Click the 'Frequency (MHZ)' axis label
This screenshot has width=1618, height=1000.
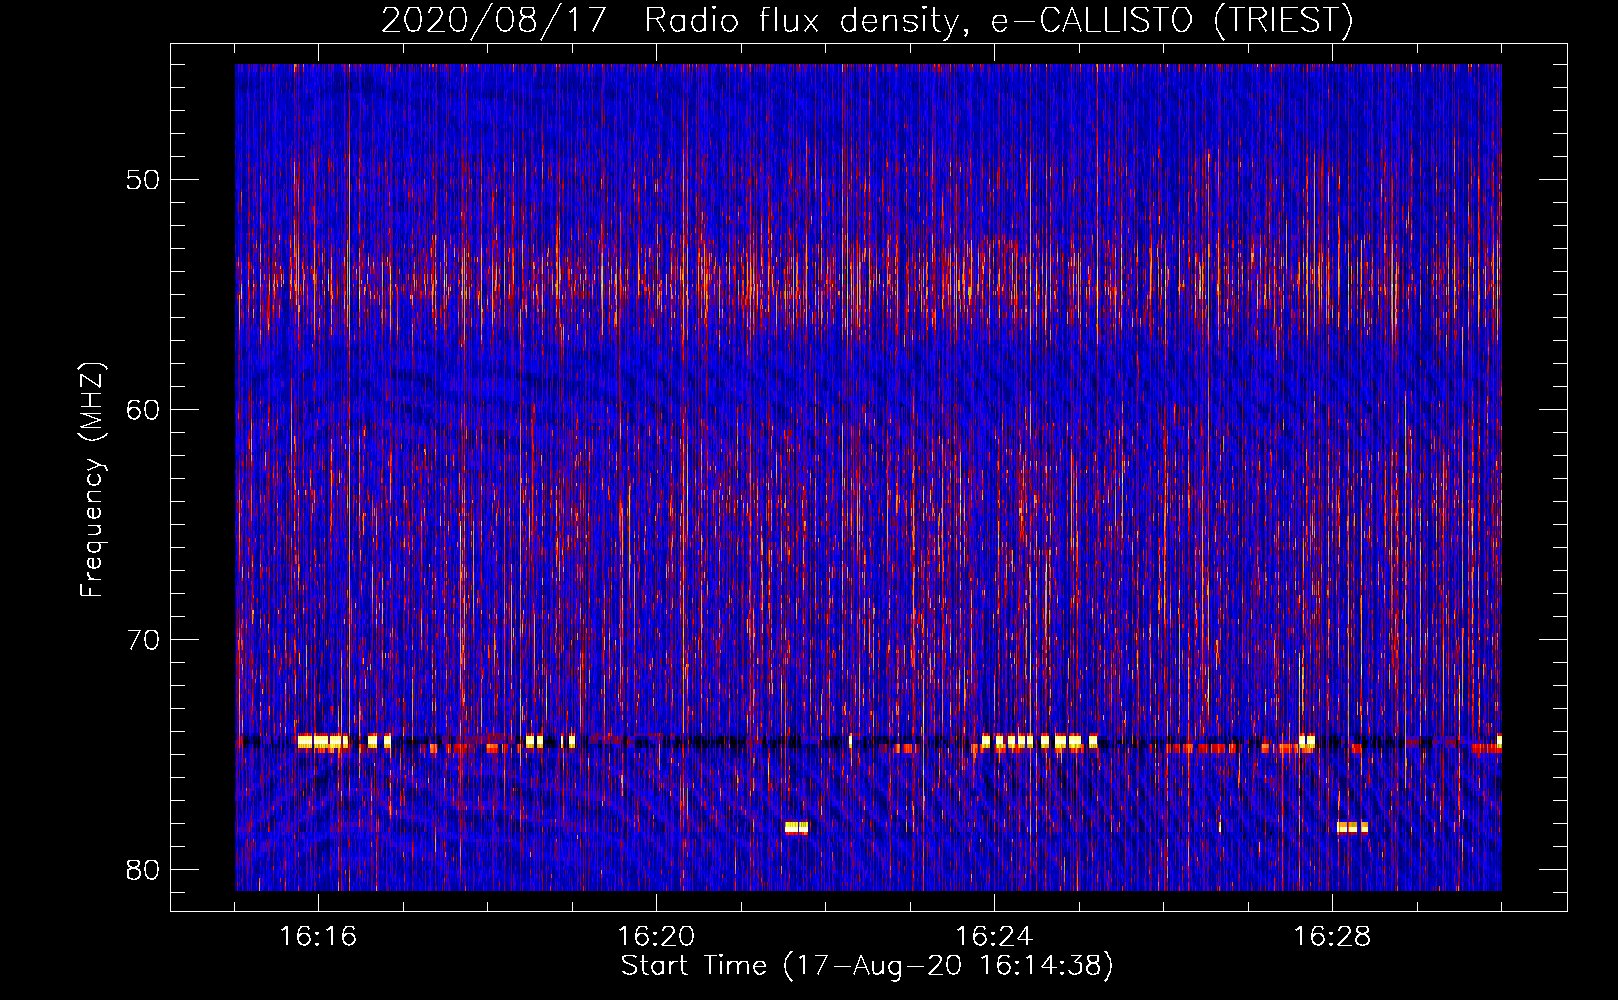(92, 480)
